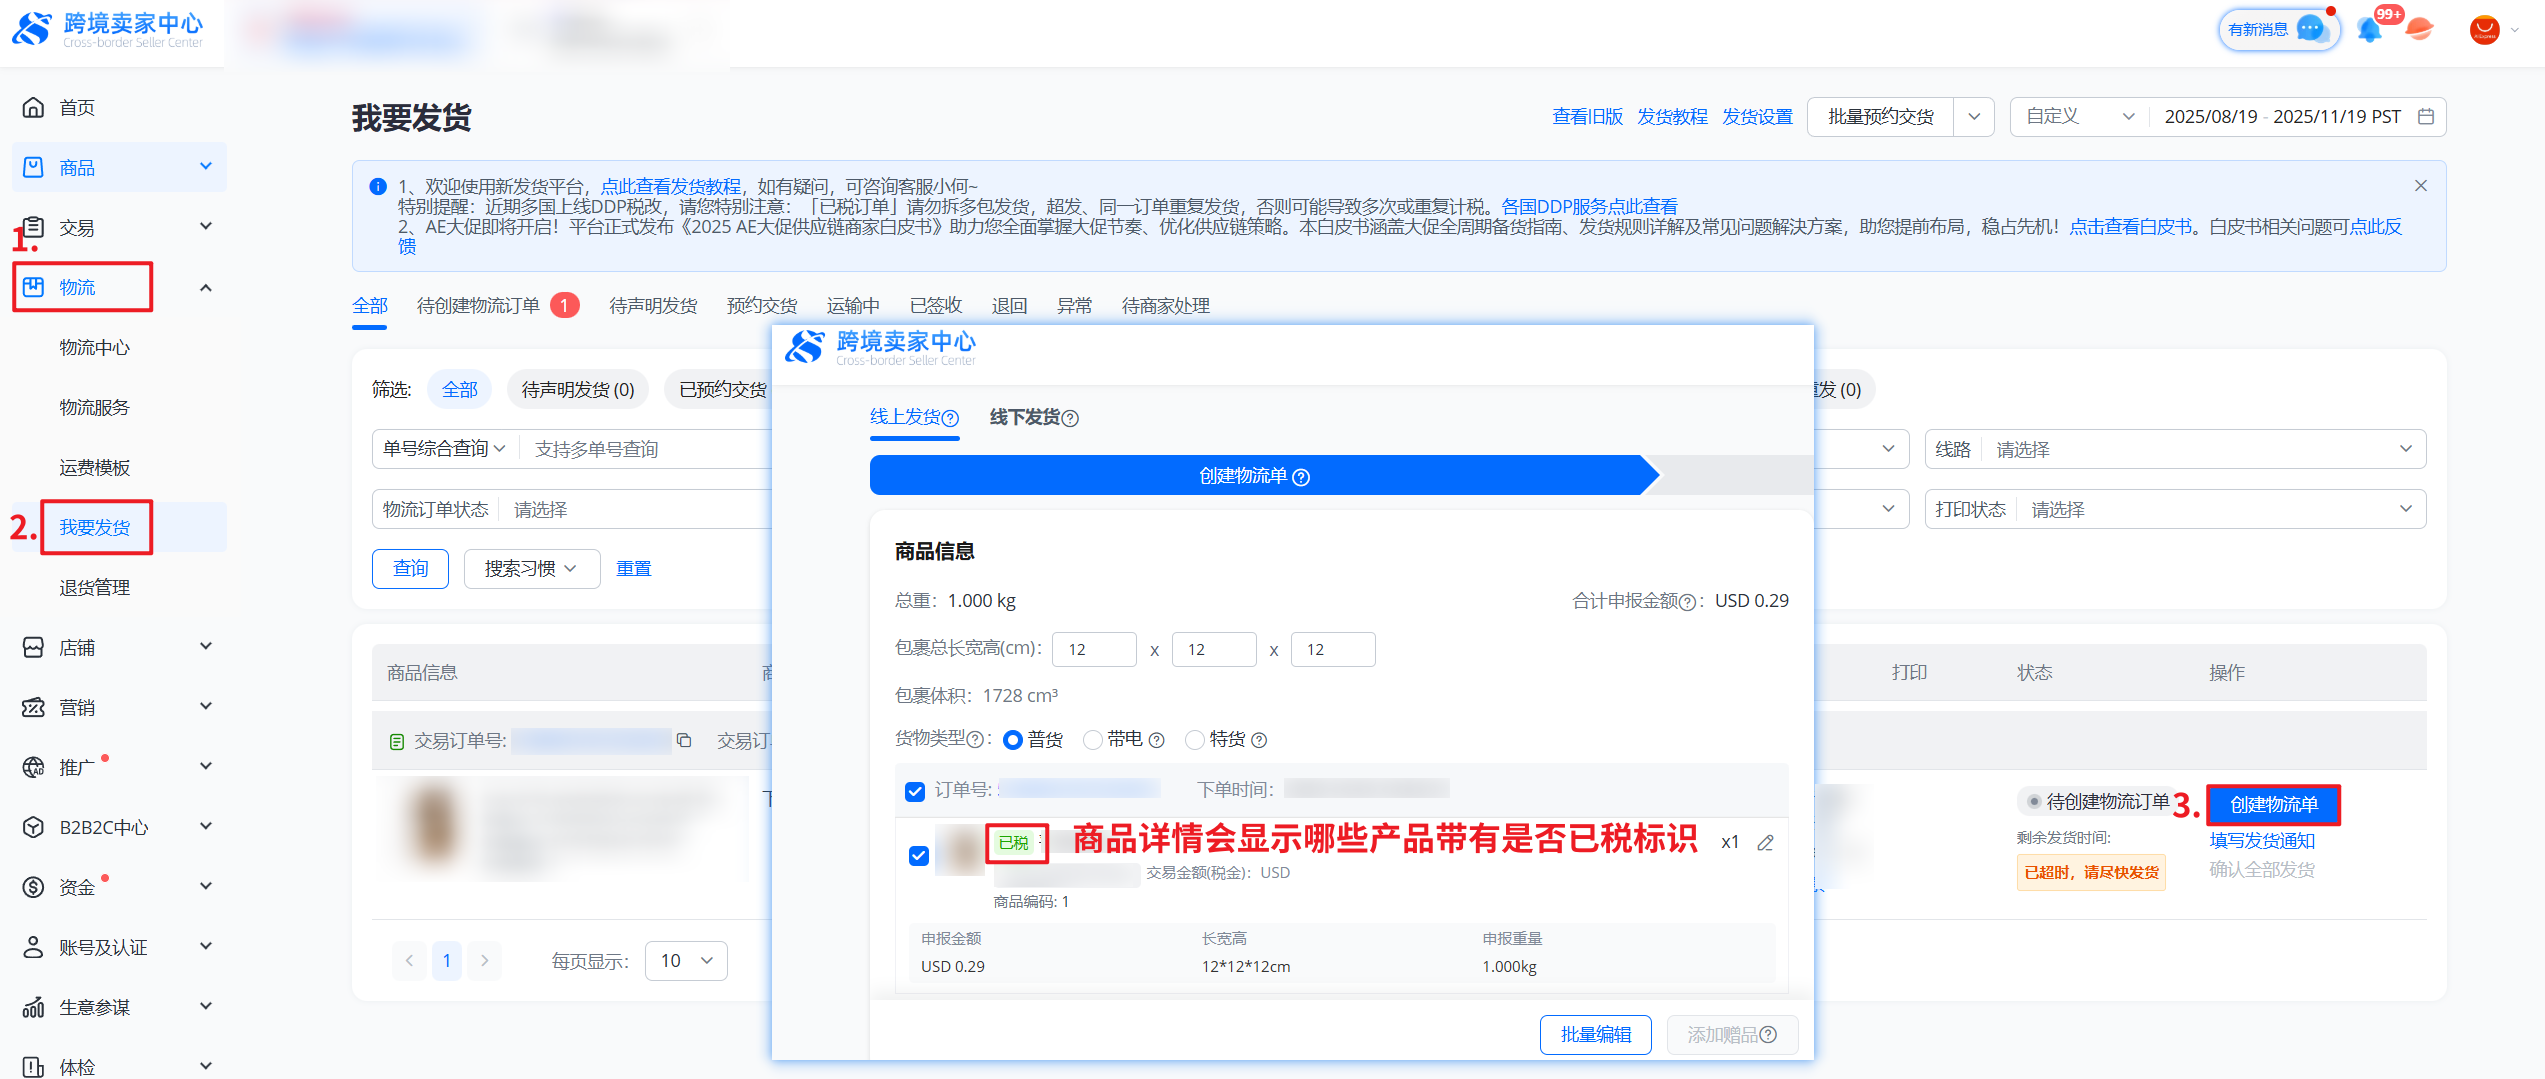Switch to the 线下发货 tab

click(x=1025, y=418)
